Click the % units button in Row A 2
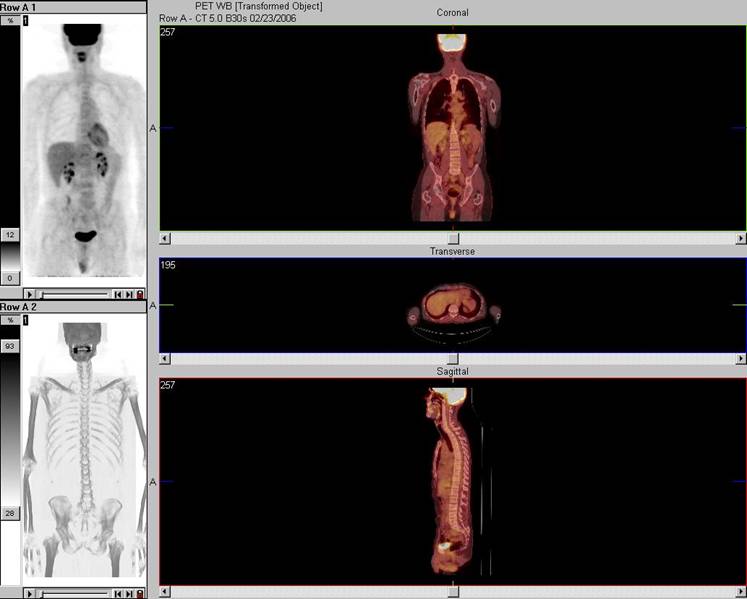The height and width of the screenshot is (599, 747). pyautogui.click(x=10, y=320)
